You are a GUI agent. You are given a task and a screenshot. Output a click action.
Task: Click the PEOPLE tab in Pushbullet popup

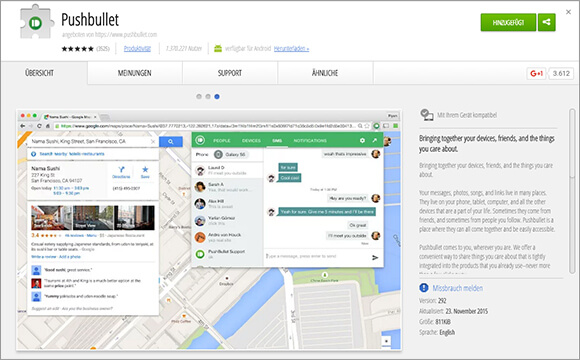coord(222,141)
